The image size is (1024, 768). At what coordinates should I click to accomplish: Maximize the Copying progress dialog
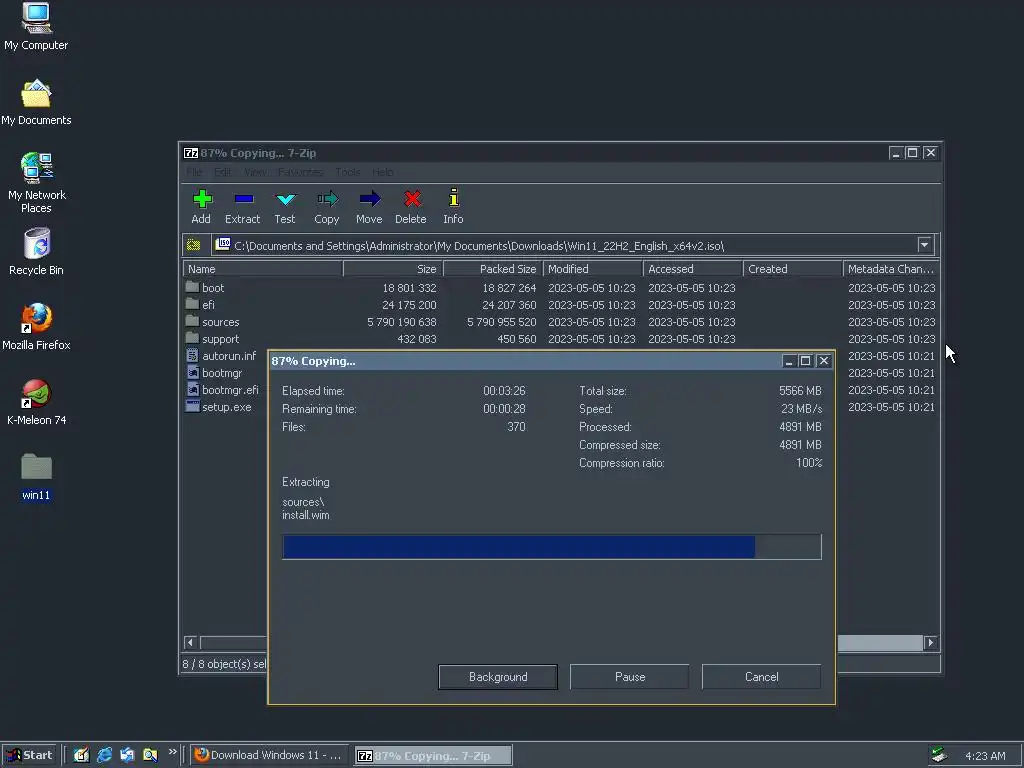tap(806, 361)
